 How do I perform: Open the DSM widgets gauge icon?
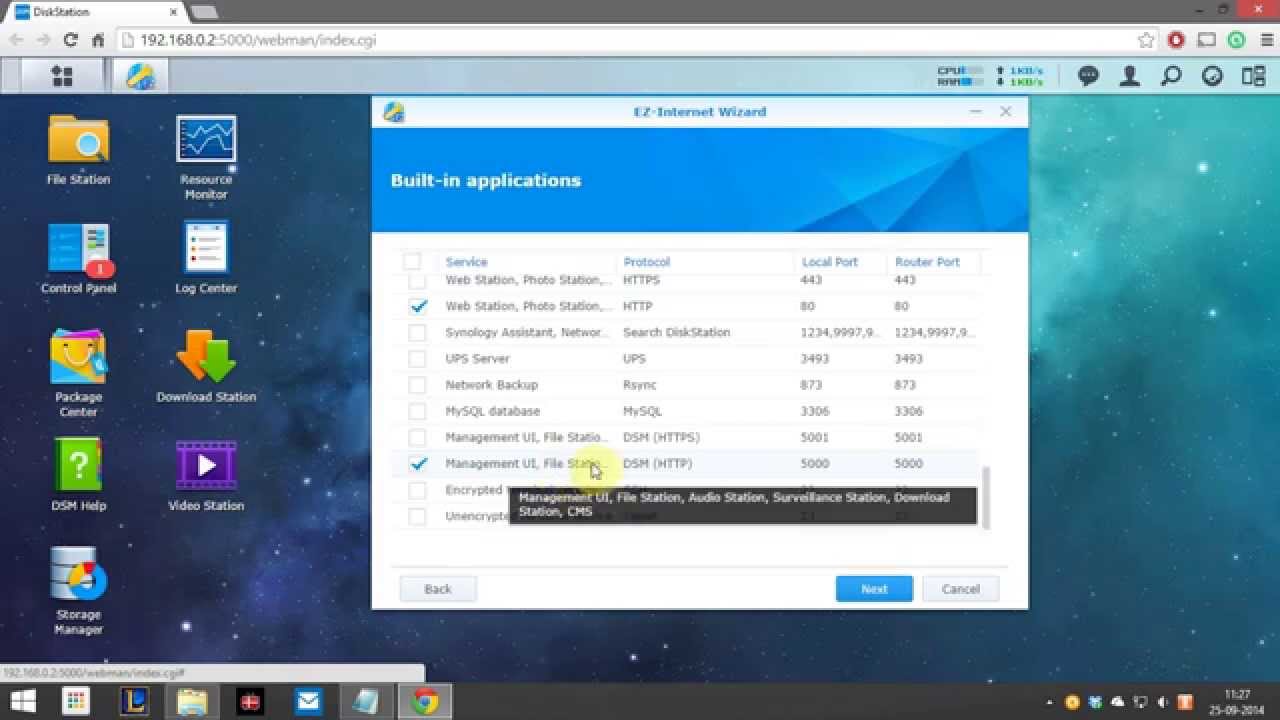[x=1212, y=76]
